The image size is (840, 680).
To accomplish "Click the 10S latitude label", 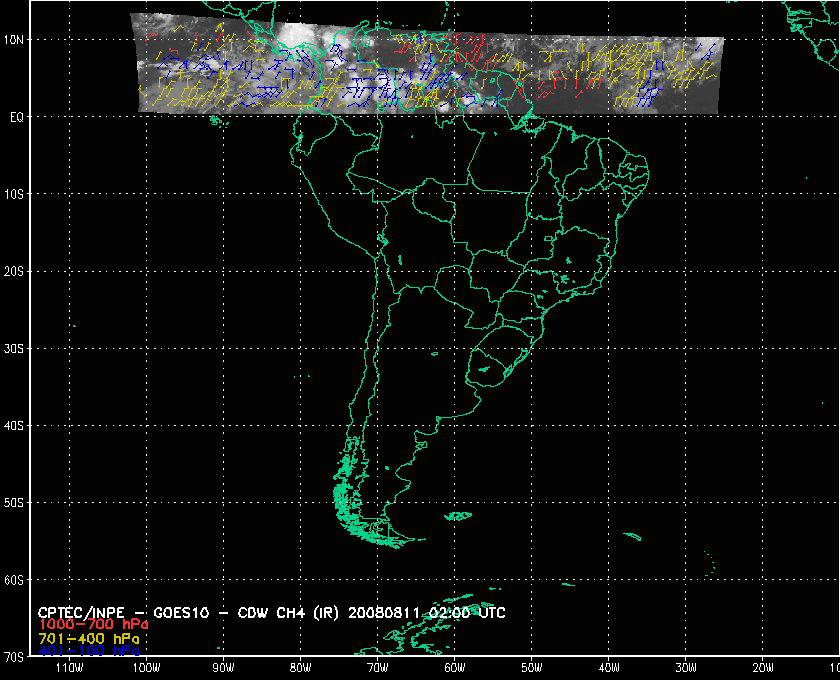I will click(13, 194).
